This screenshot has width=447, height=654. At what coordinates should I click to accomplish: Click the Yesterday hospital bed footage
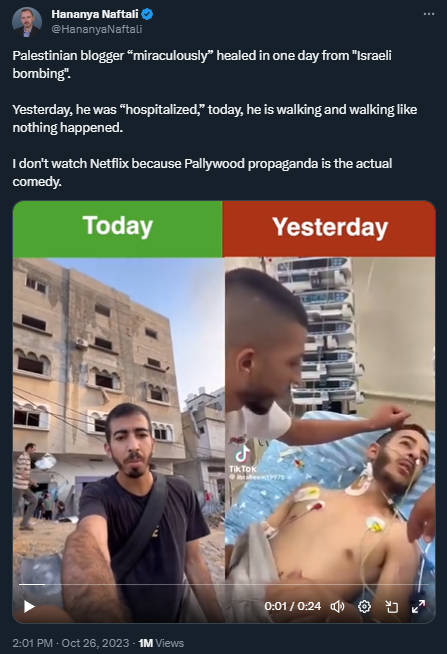click(330, 440)
